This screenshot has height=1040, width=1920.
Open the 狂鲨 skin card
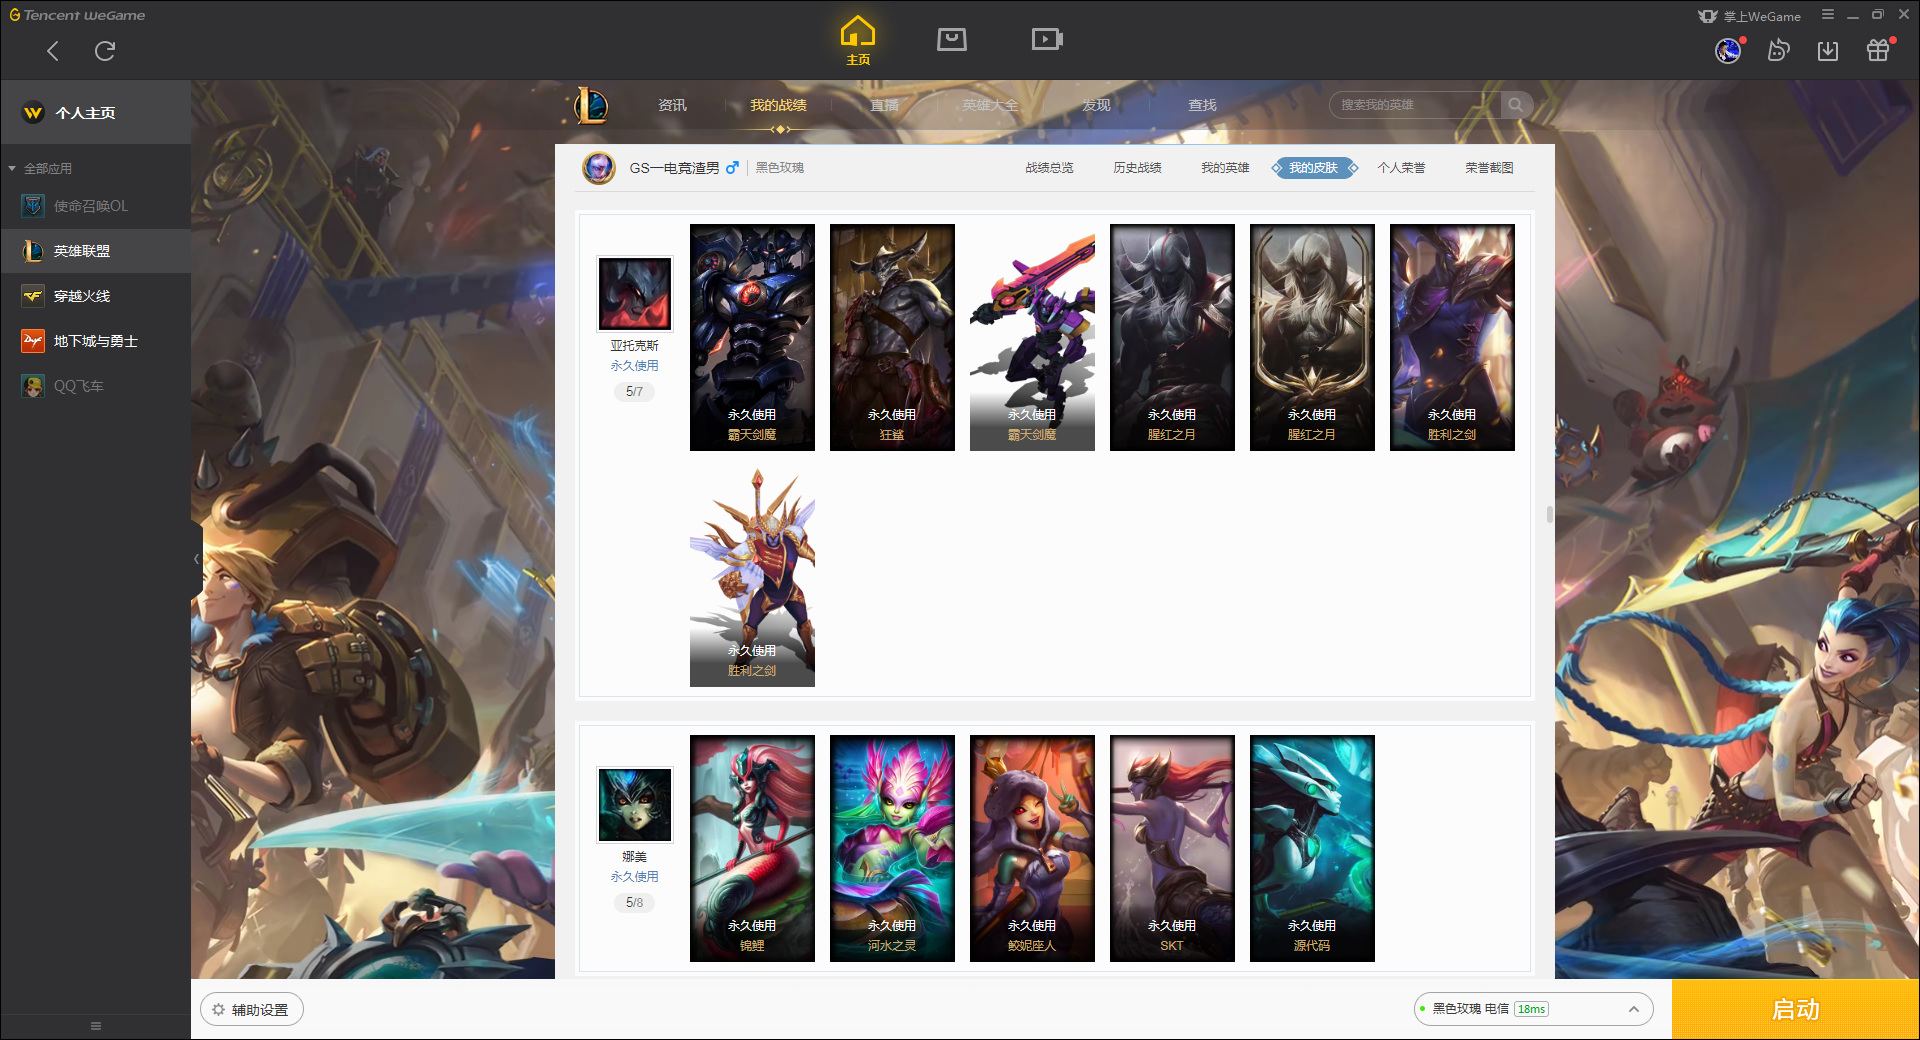(892, 338)
